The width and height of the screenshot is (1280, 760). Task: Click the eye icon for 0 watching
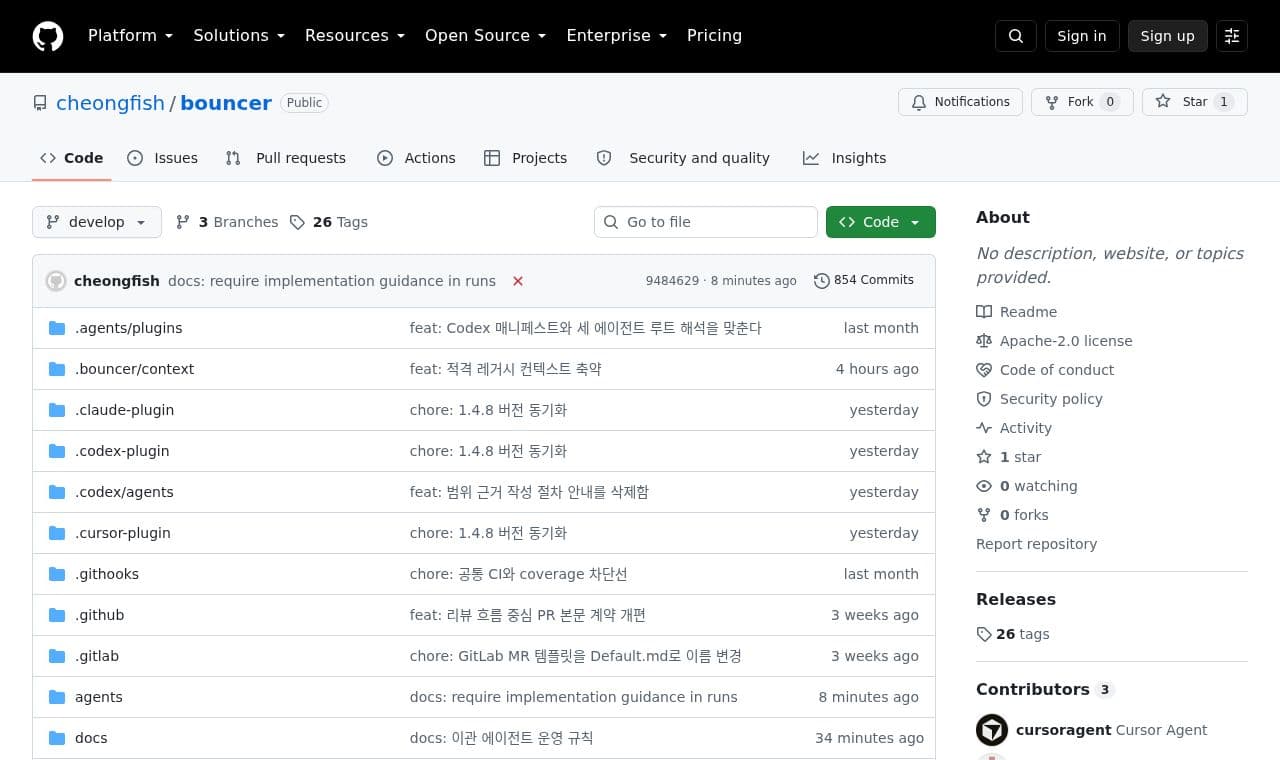pos(984,486)
